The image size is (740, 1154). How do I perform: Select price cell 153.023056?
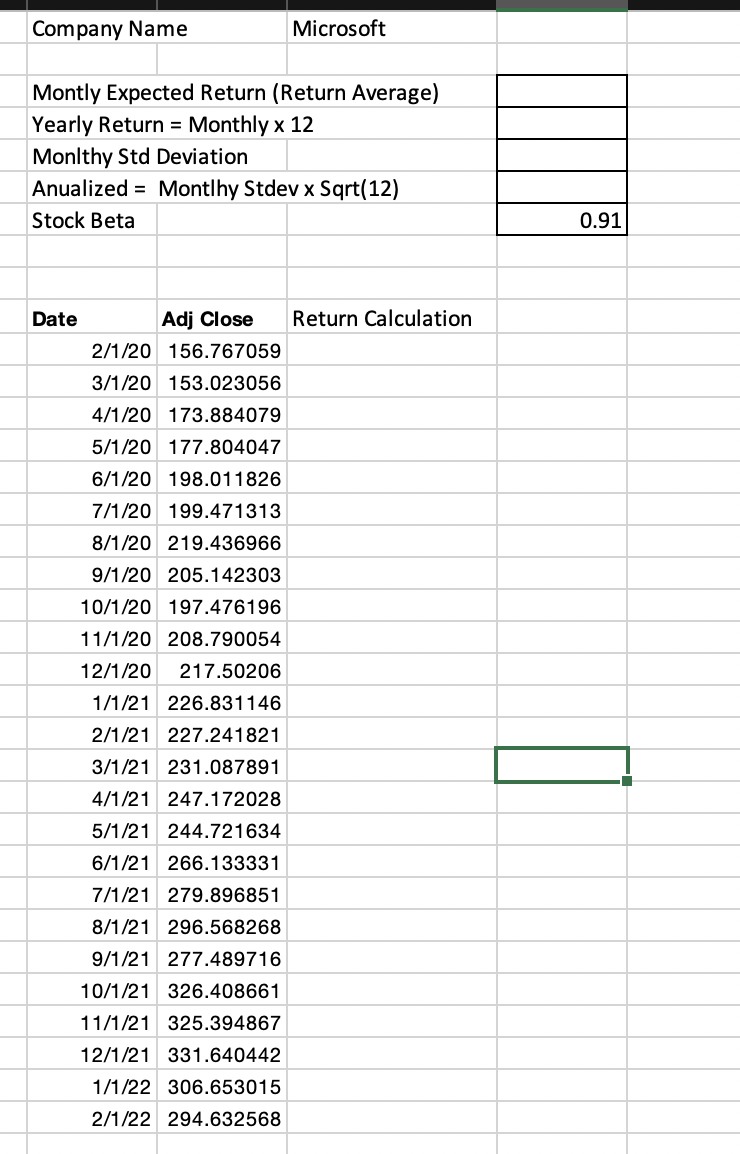tap(222, 383)
